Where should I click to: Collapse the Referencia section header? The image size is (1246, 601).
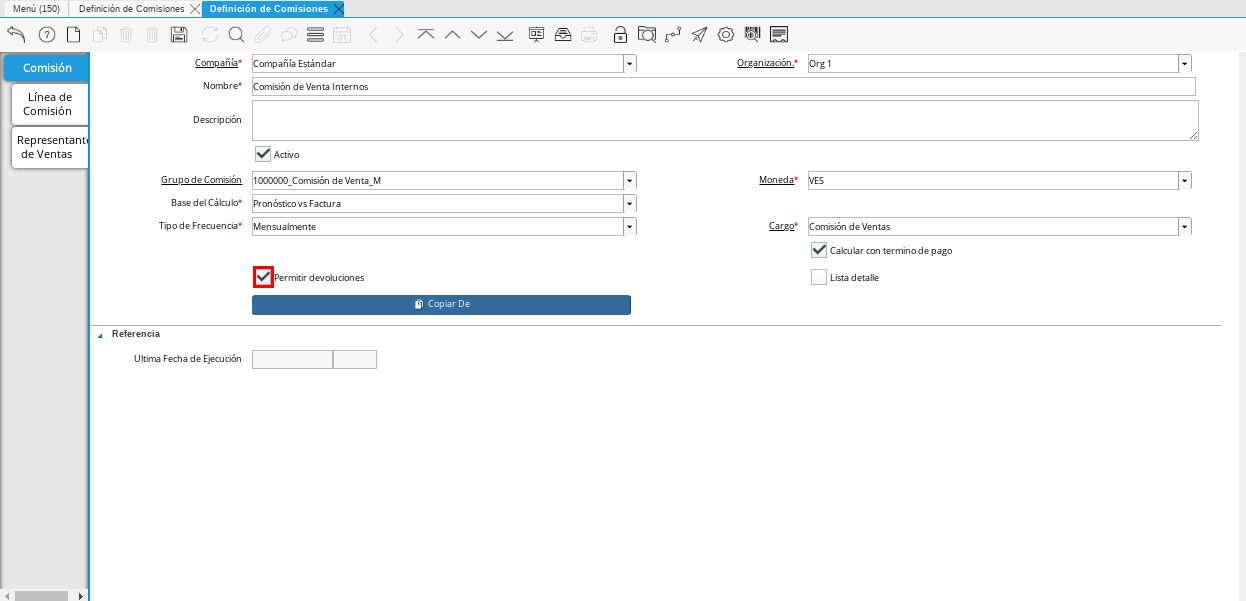pyautogui.click(x=99, y=334)
